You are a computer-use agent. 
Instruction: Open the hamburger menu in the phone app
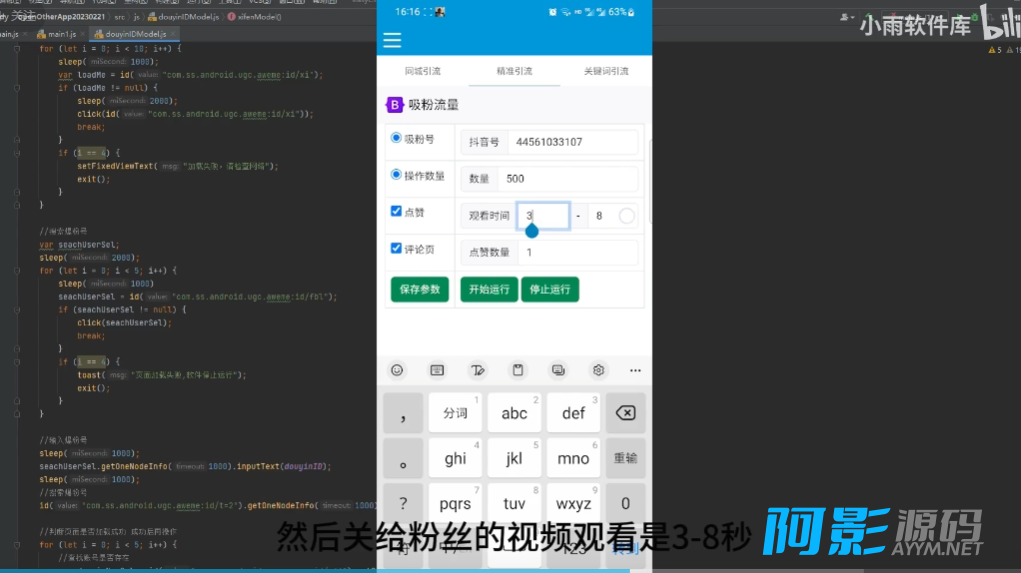point(392,40)
